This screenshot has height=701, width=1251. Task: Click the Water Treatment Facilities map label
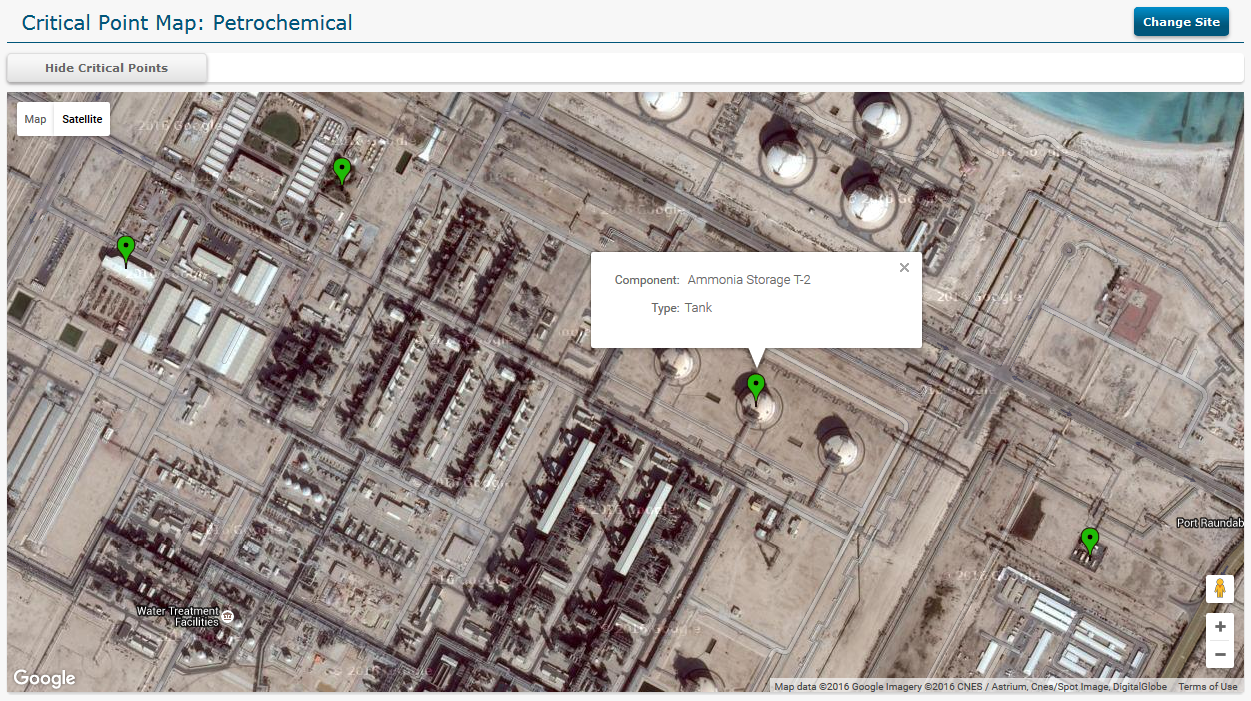coord(177,616)
